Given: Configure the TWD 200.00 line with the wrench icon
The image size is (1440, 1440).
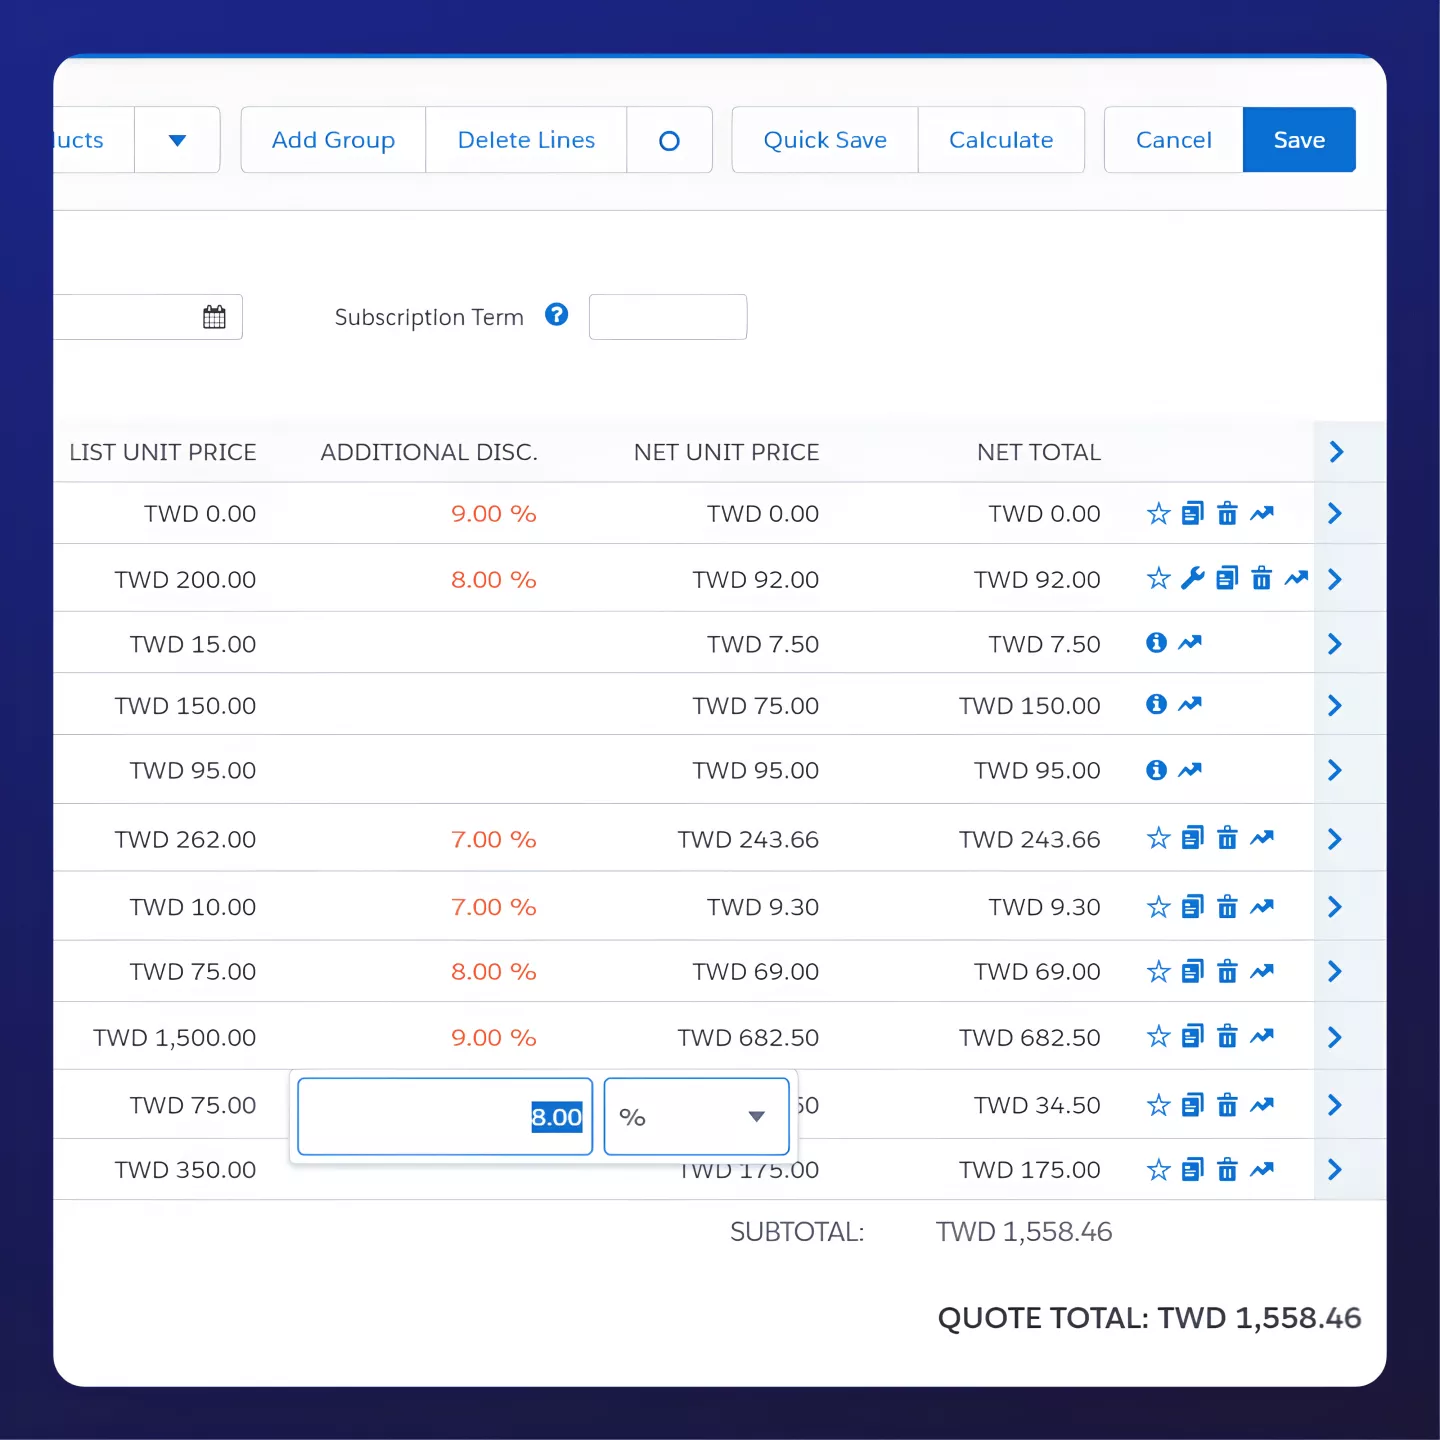Looking at the screenshot, I should 1193,578.
